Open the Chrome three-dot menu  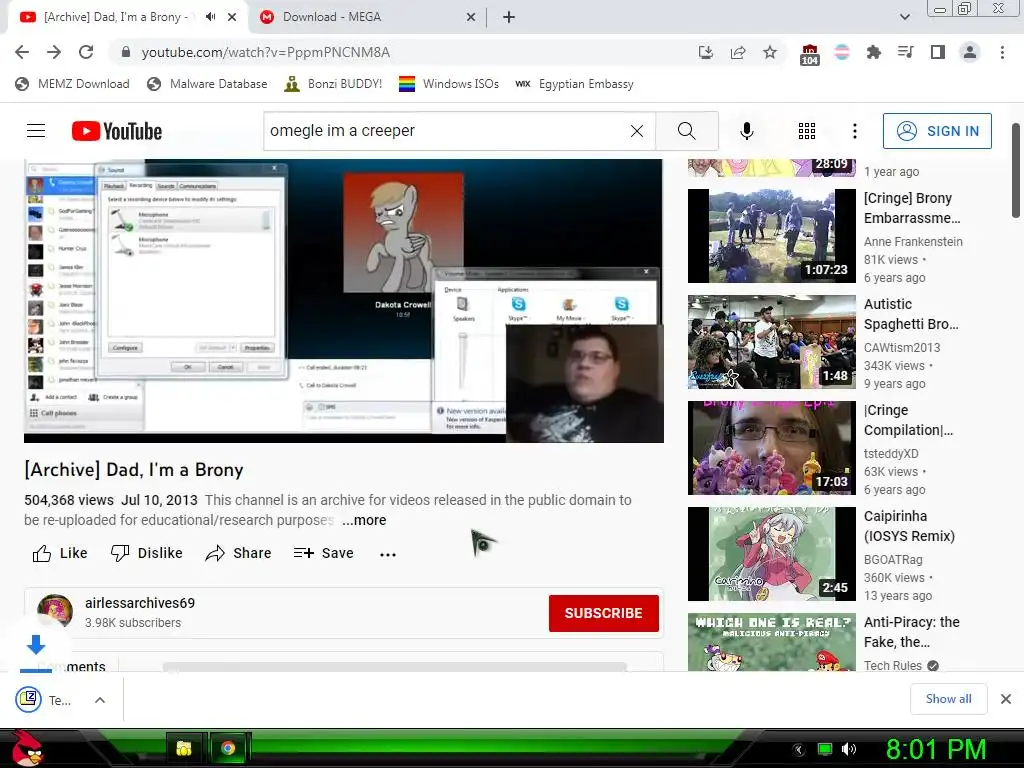click(x=1002, y=52)
